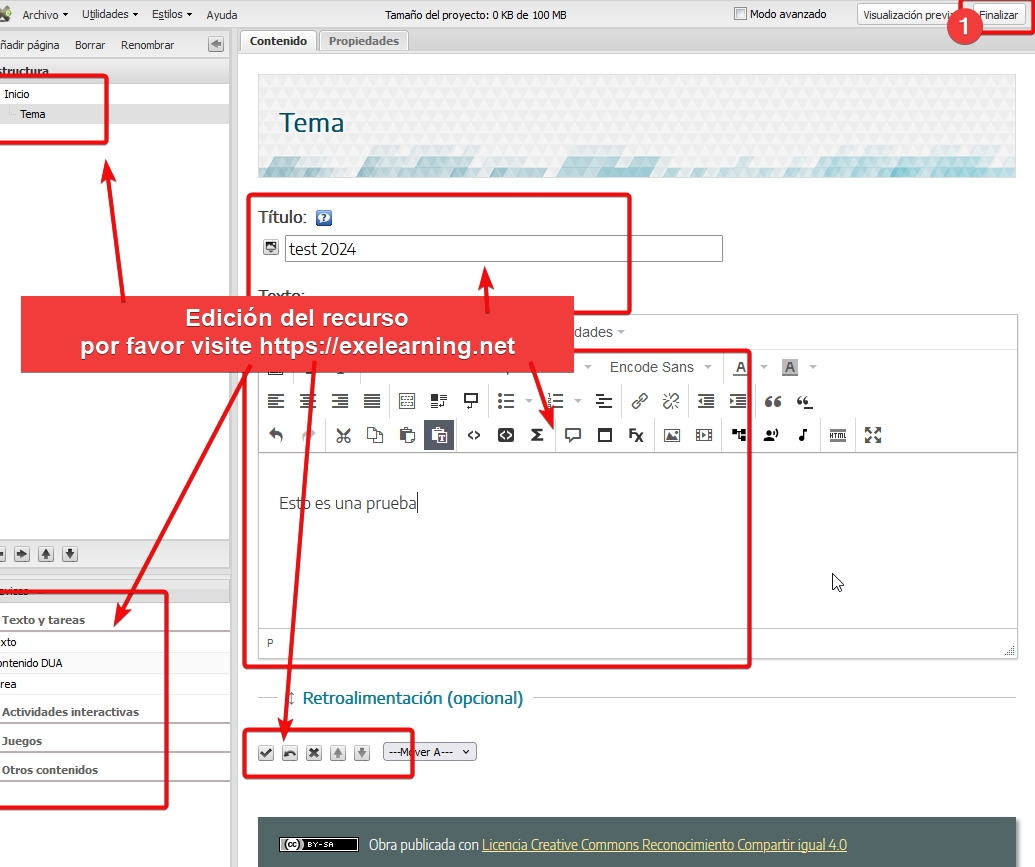Image resolution: width=1035 pixels, height=867 pixels.
Task: Toggle fullscreen editor mode icon
Action: coord(873,435)
